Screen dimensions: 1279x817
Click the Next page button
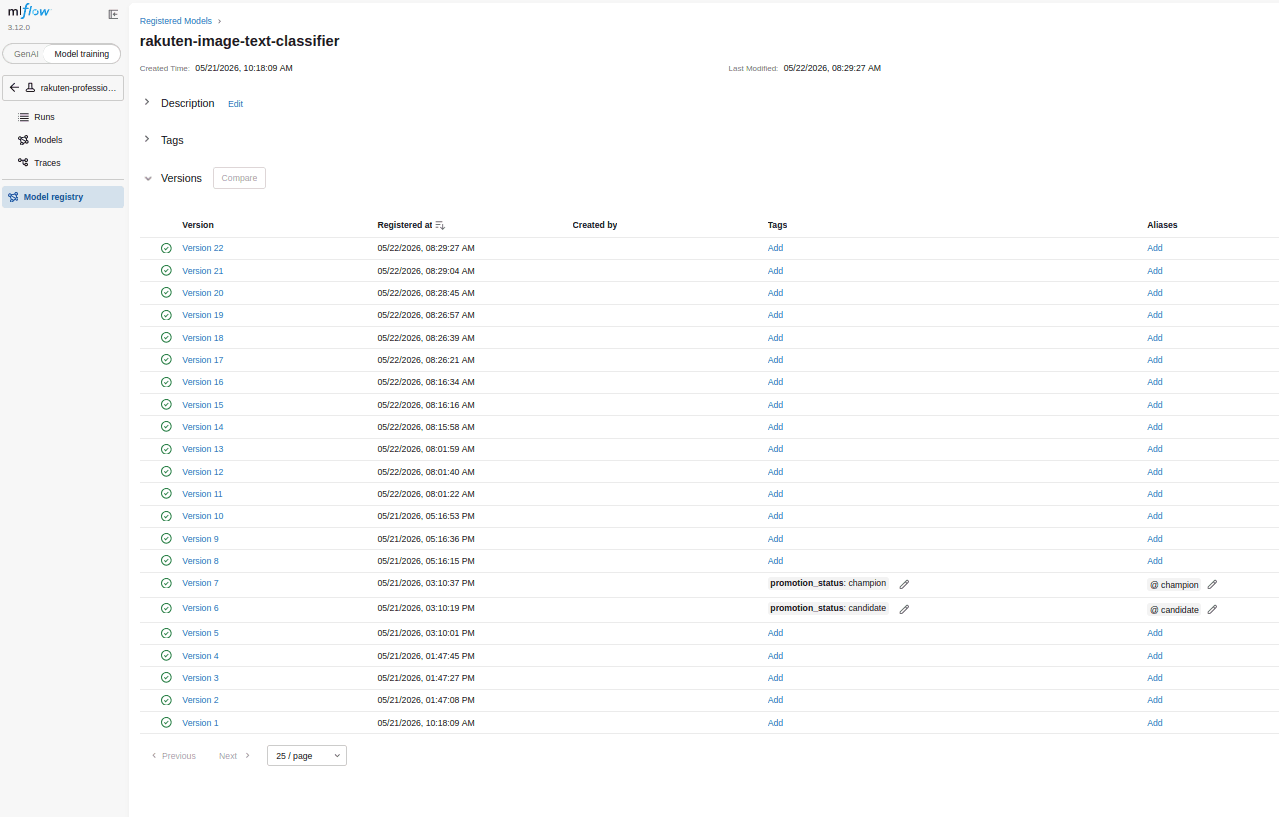[x=235, y=756]
